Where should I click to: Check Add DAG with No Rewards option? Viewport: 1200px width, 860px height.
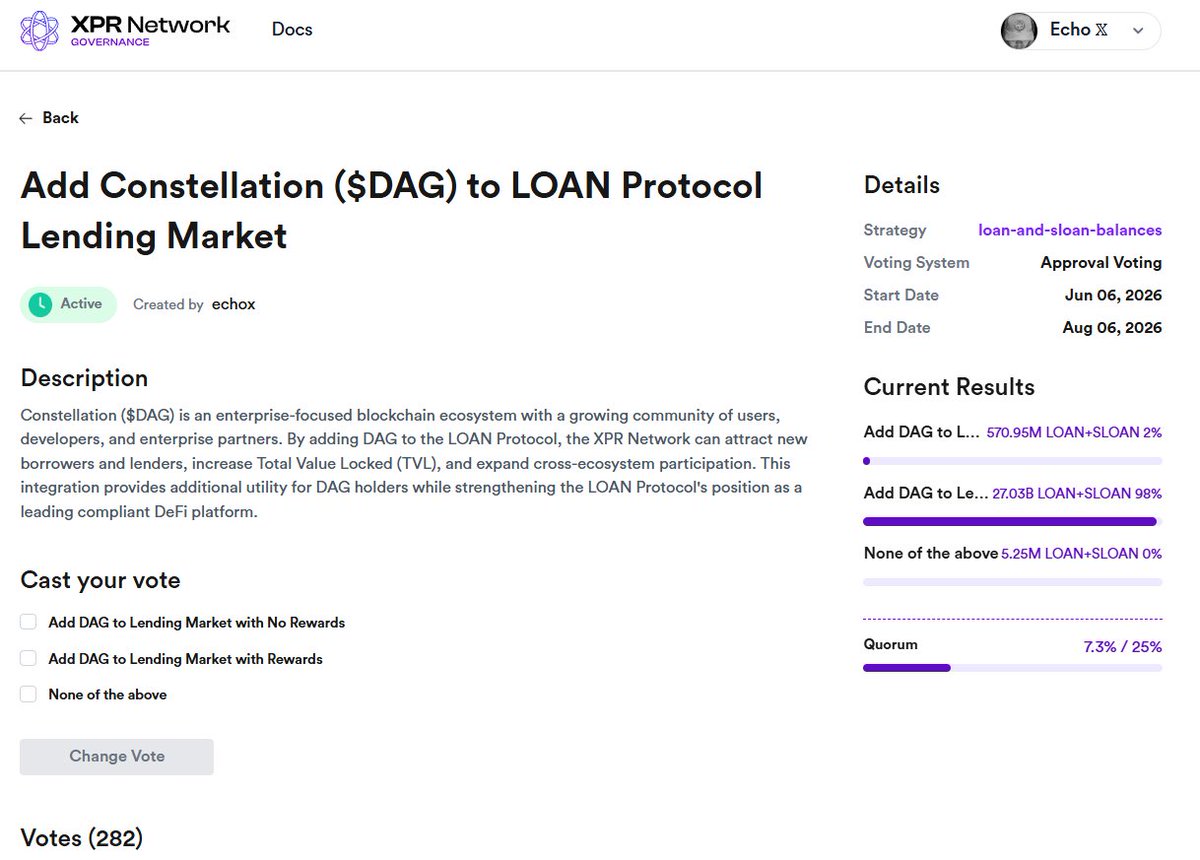tap(28, 622)
